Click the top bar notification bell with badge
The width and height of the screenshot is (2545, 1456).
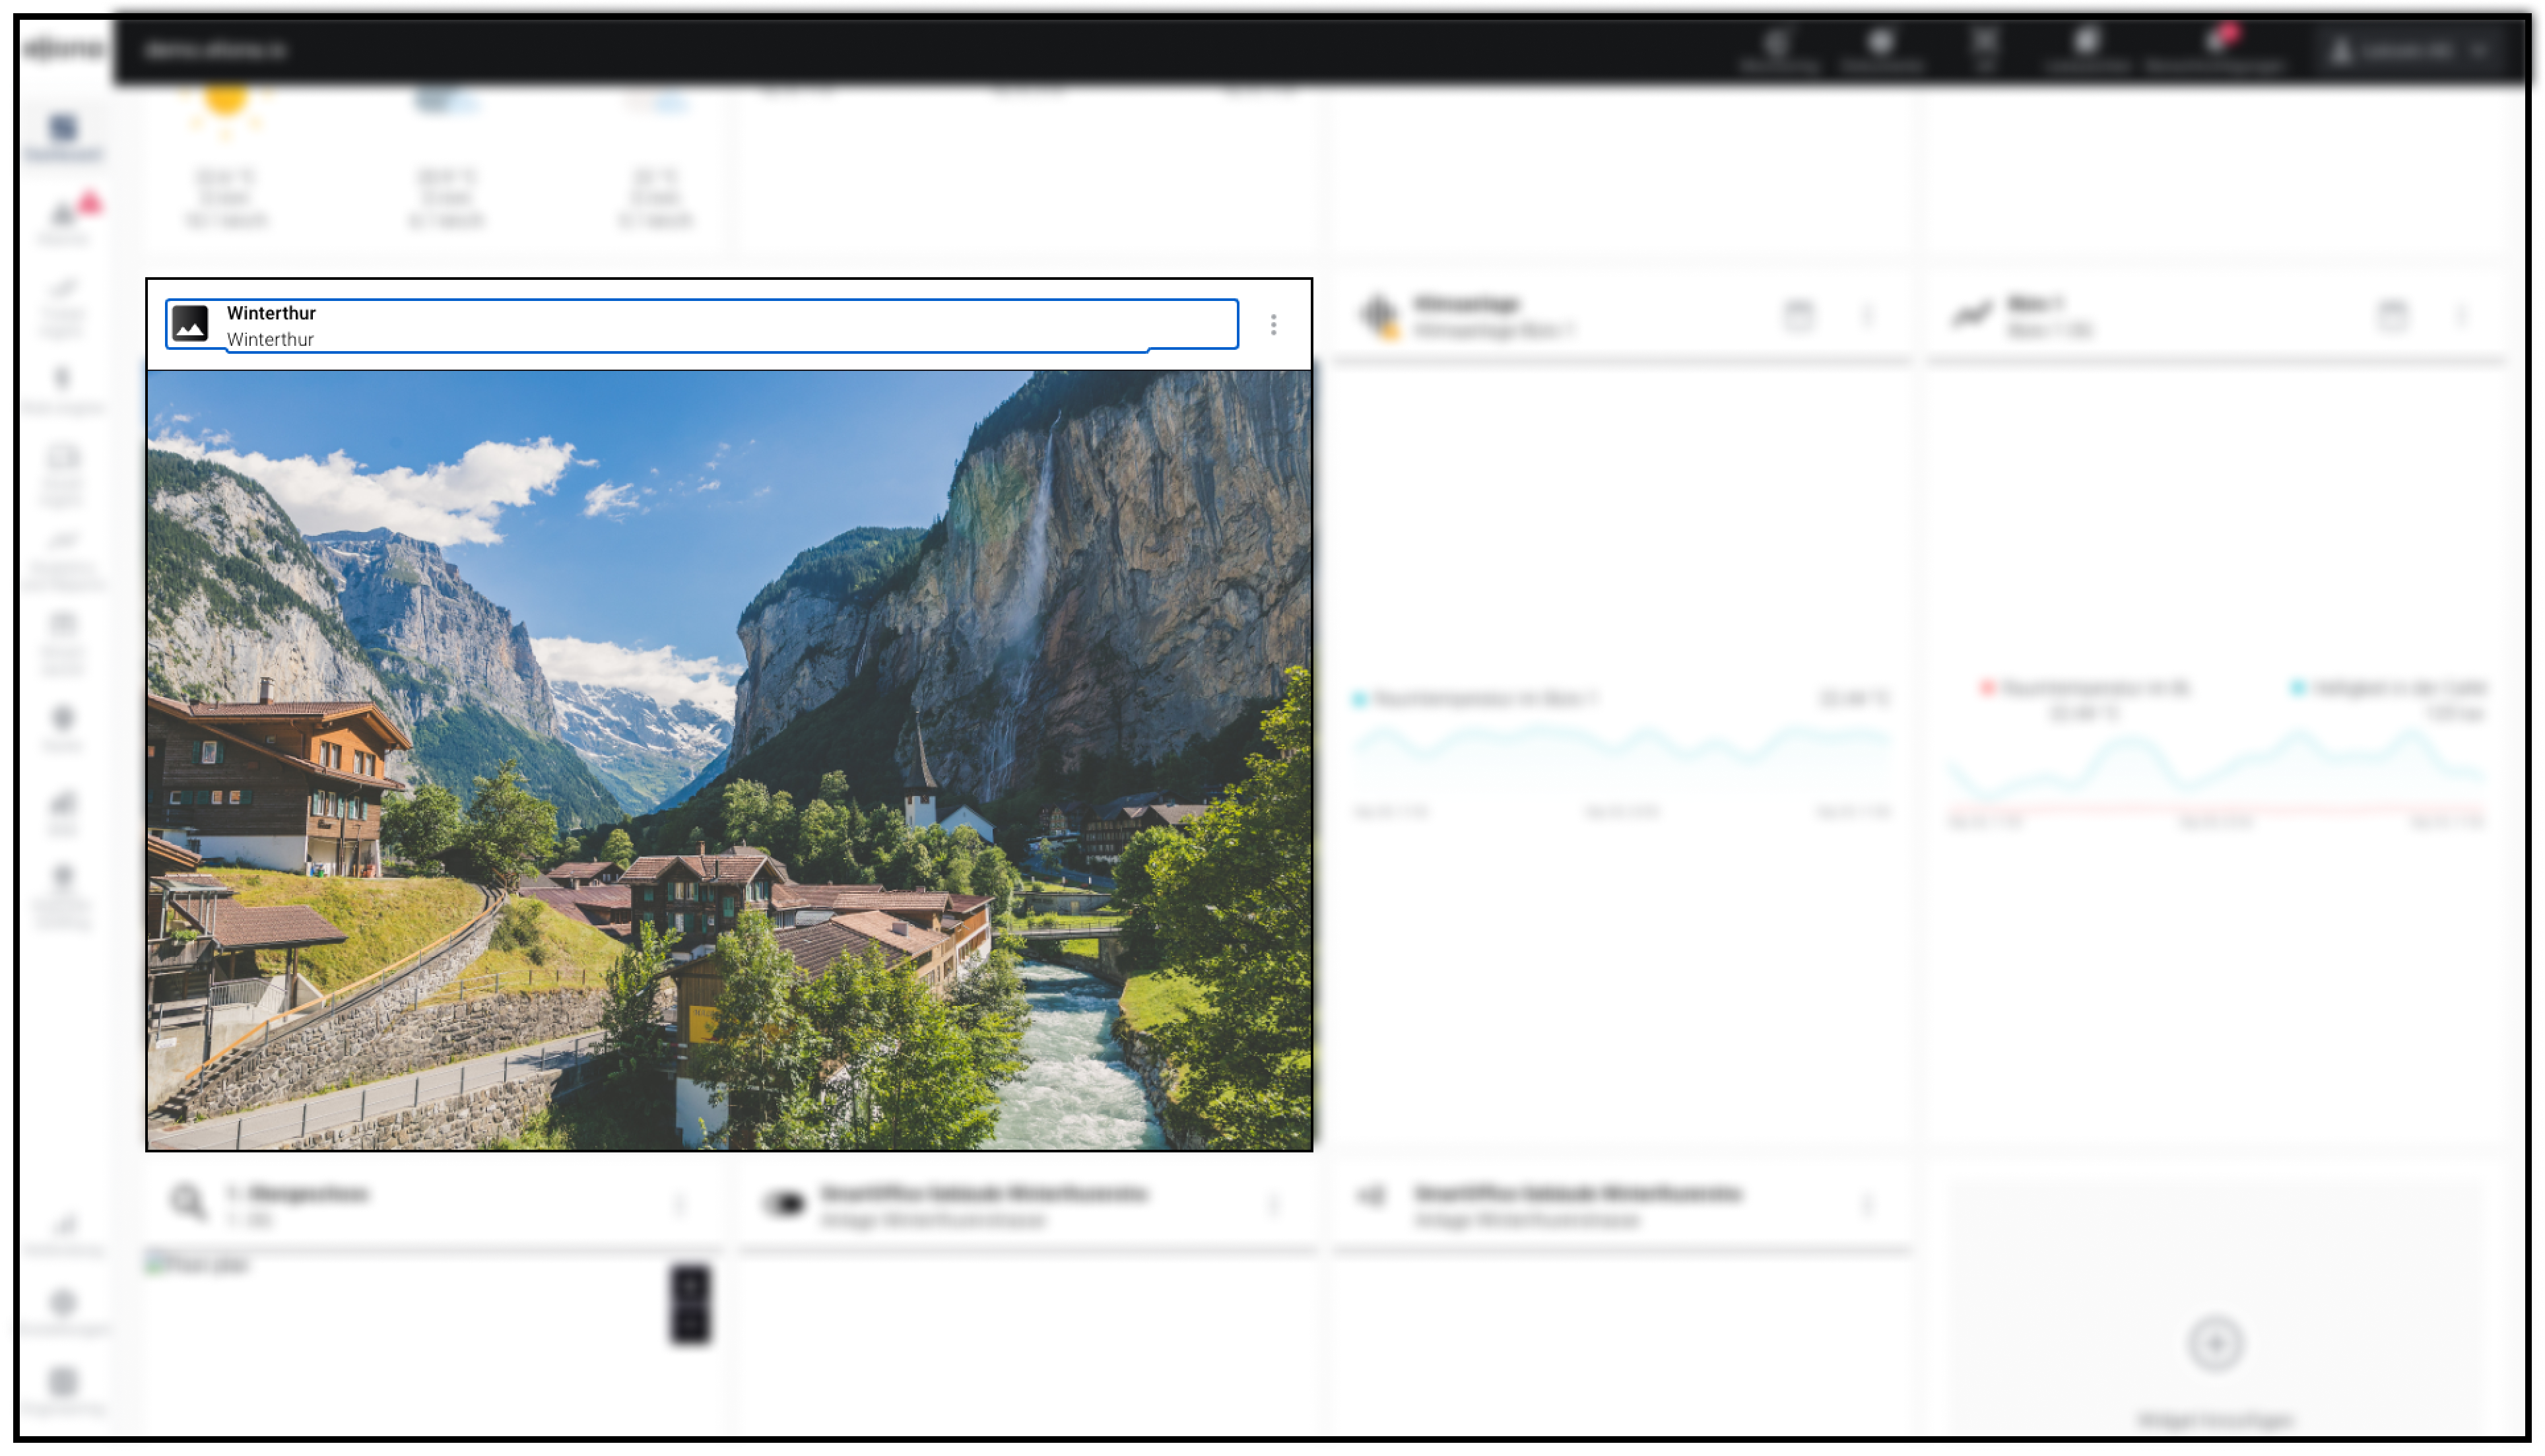[2216, 44]
